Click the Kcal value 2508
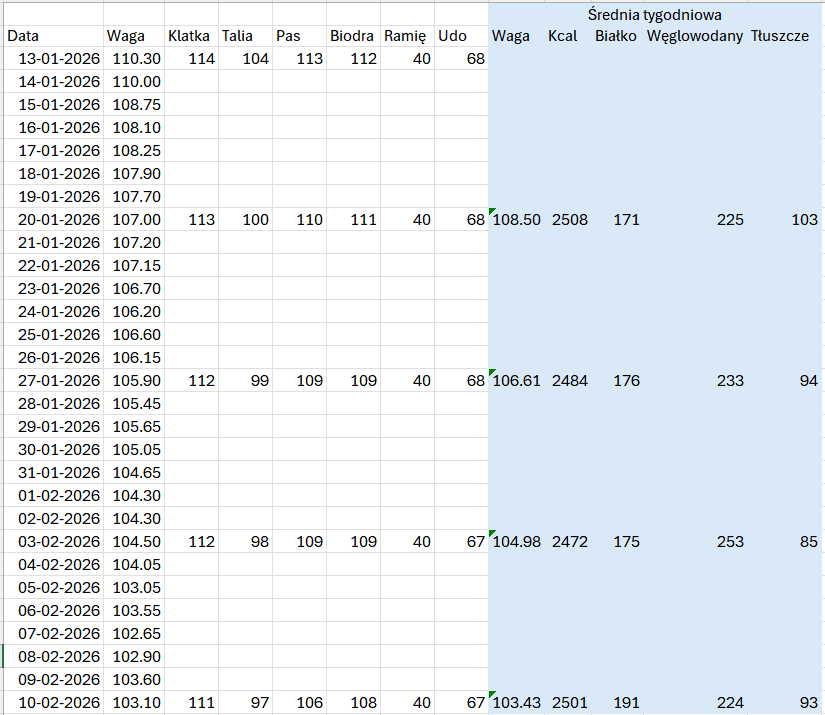The image size is (825, 715). 569,220
